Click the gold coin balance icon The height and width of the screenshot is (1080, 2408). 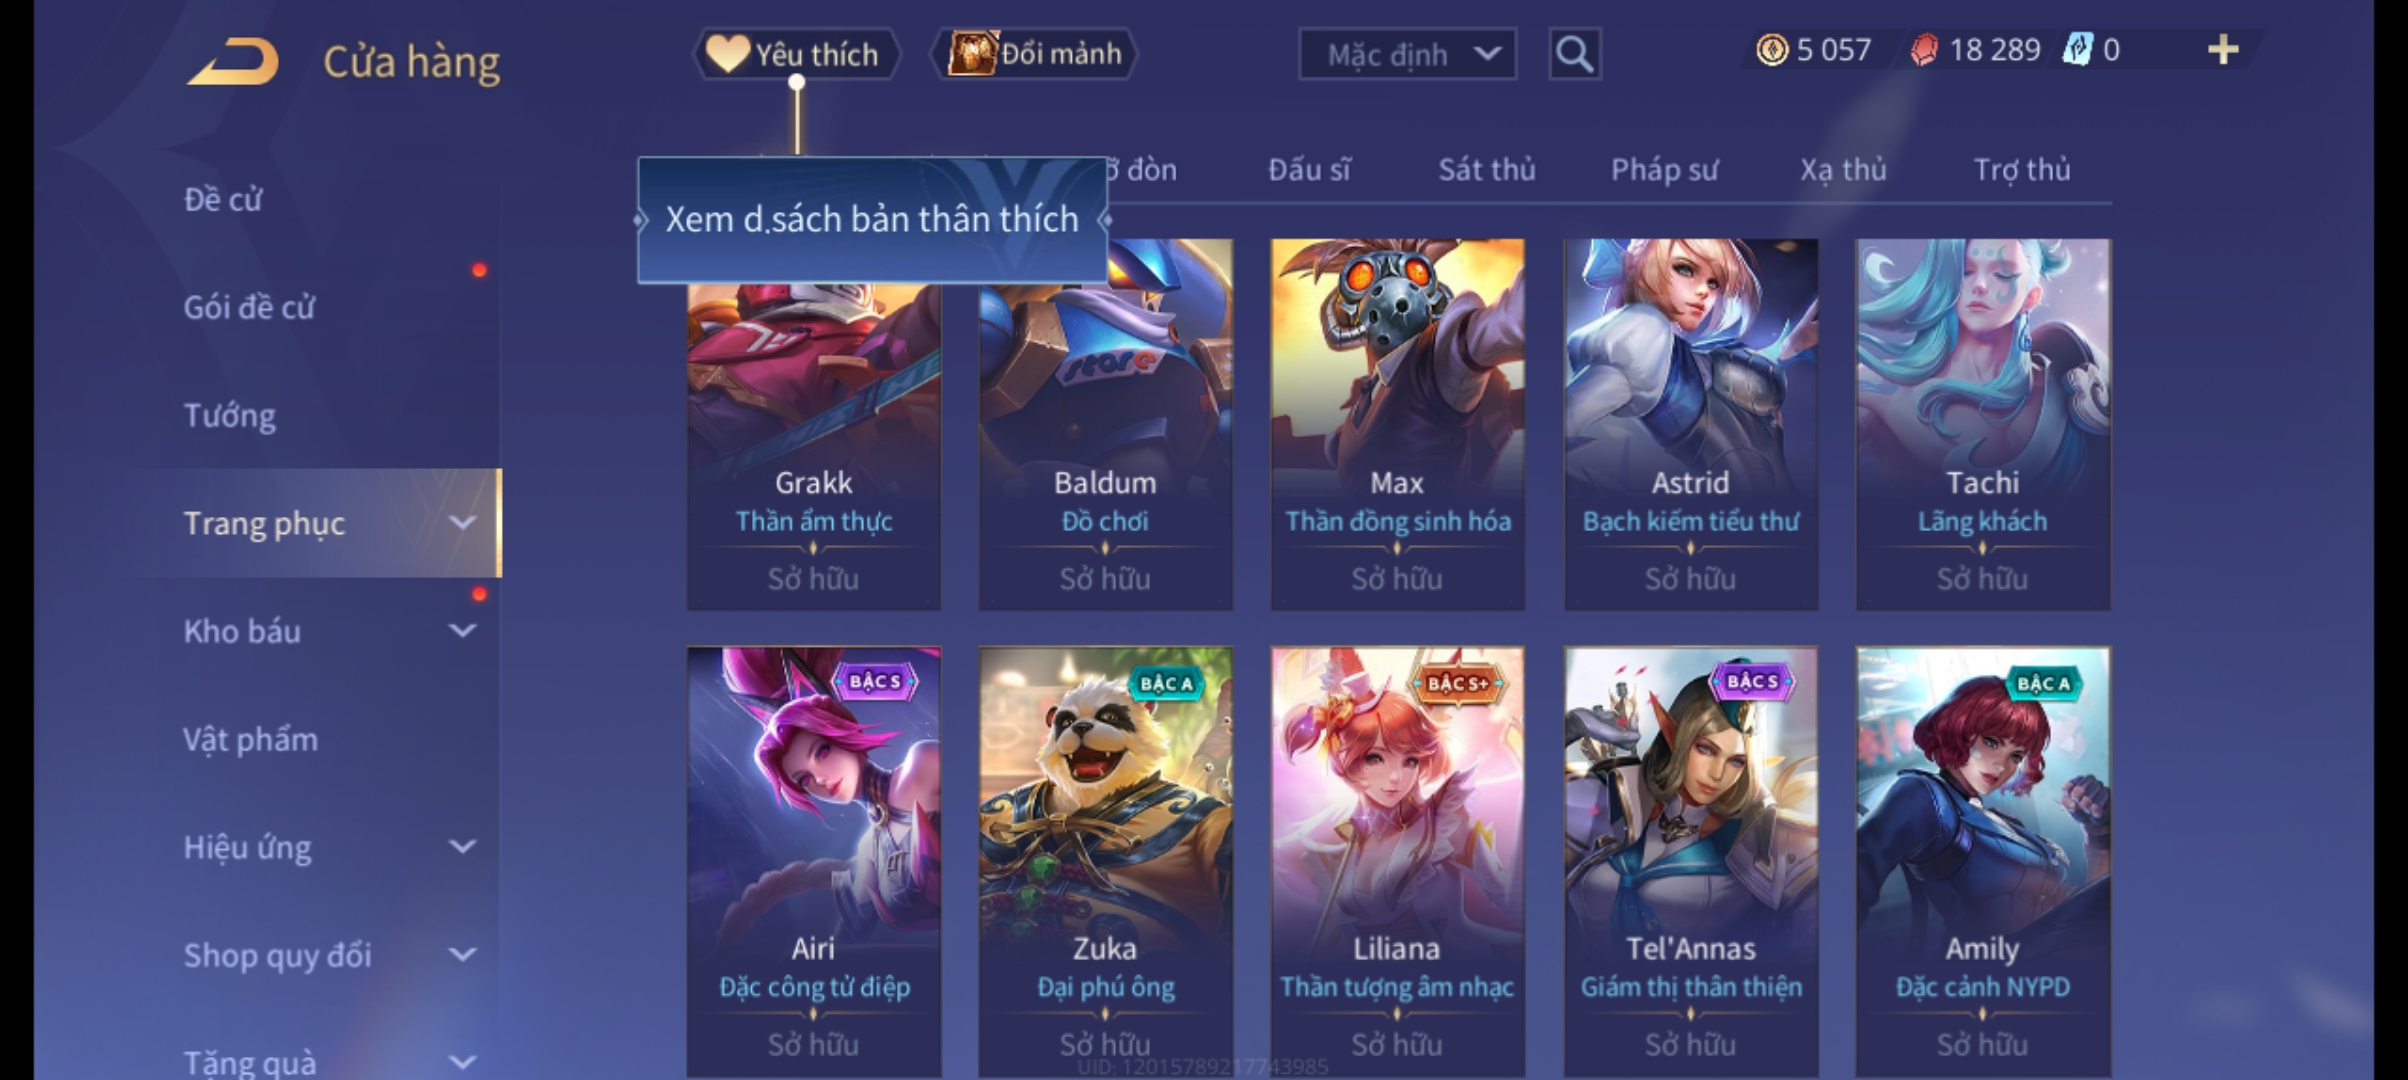coord(1771,50)
